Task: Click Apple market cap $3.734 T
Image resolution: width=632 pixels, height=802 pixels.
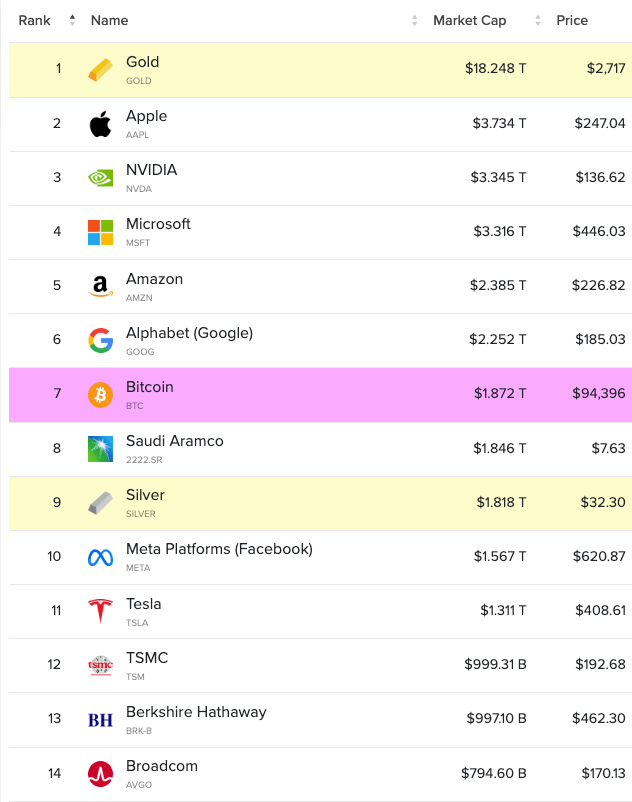Action: click(499, 123)
